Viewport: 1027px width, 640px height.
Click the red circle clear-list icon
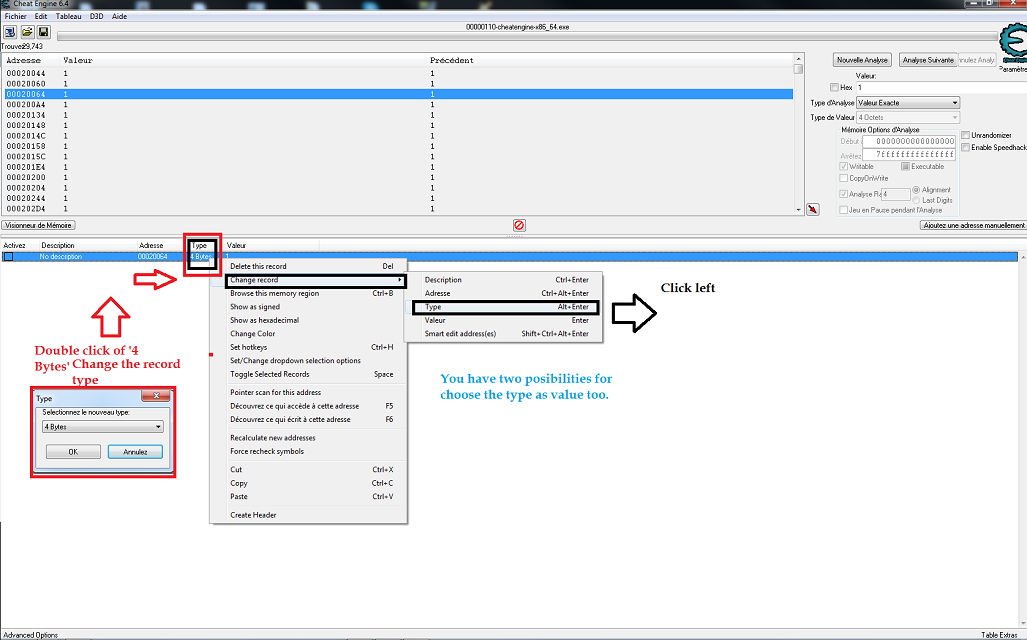pos(518,226)
